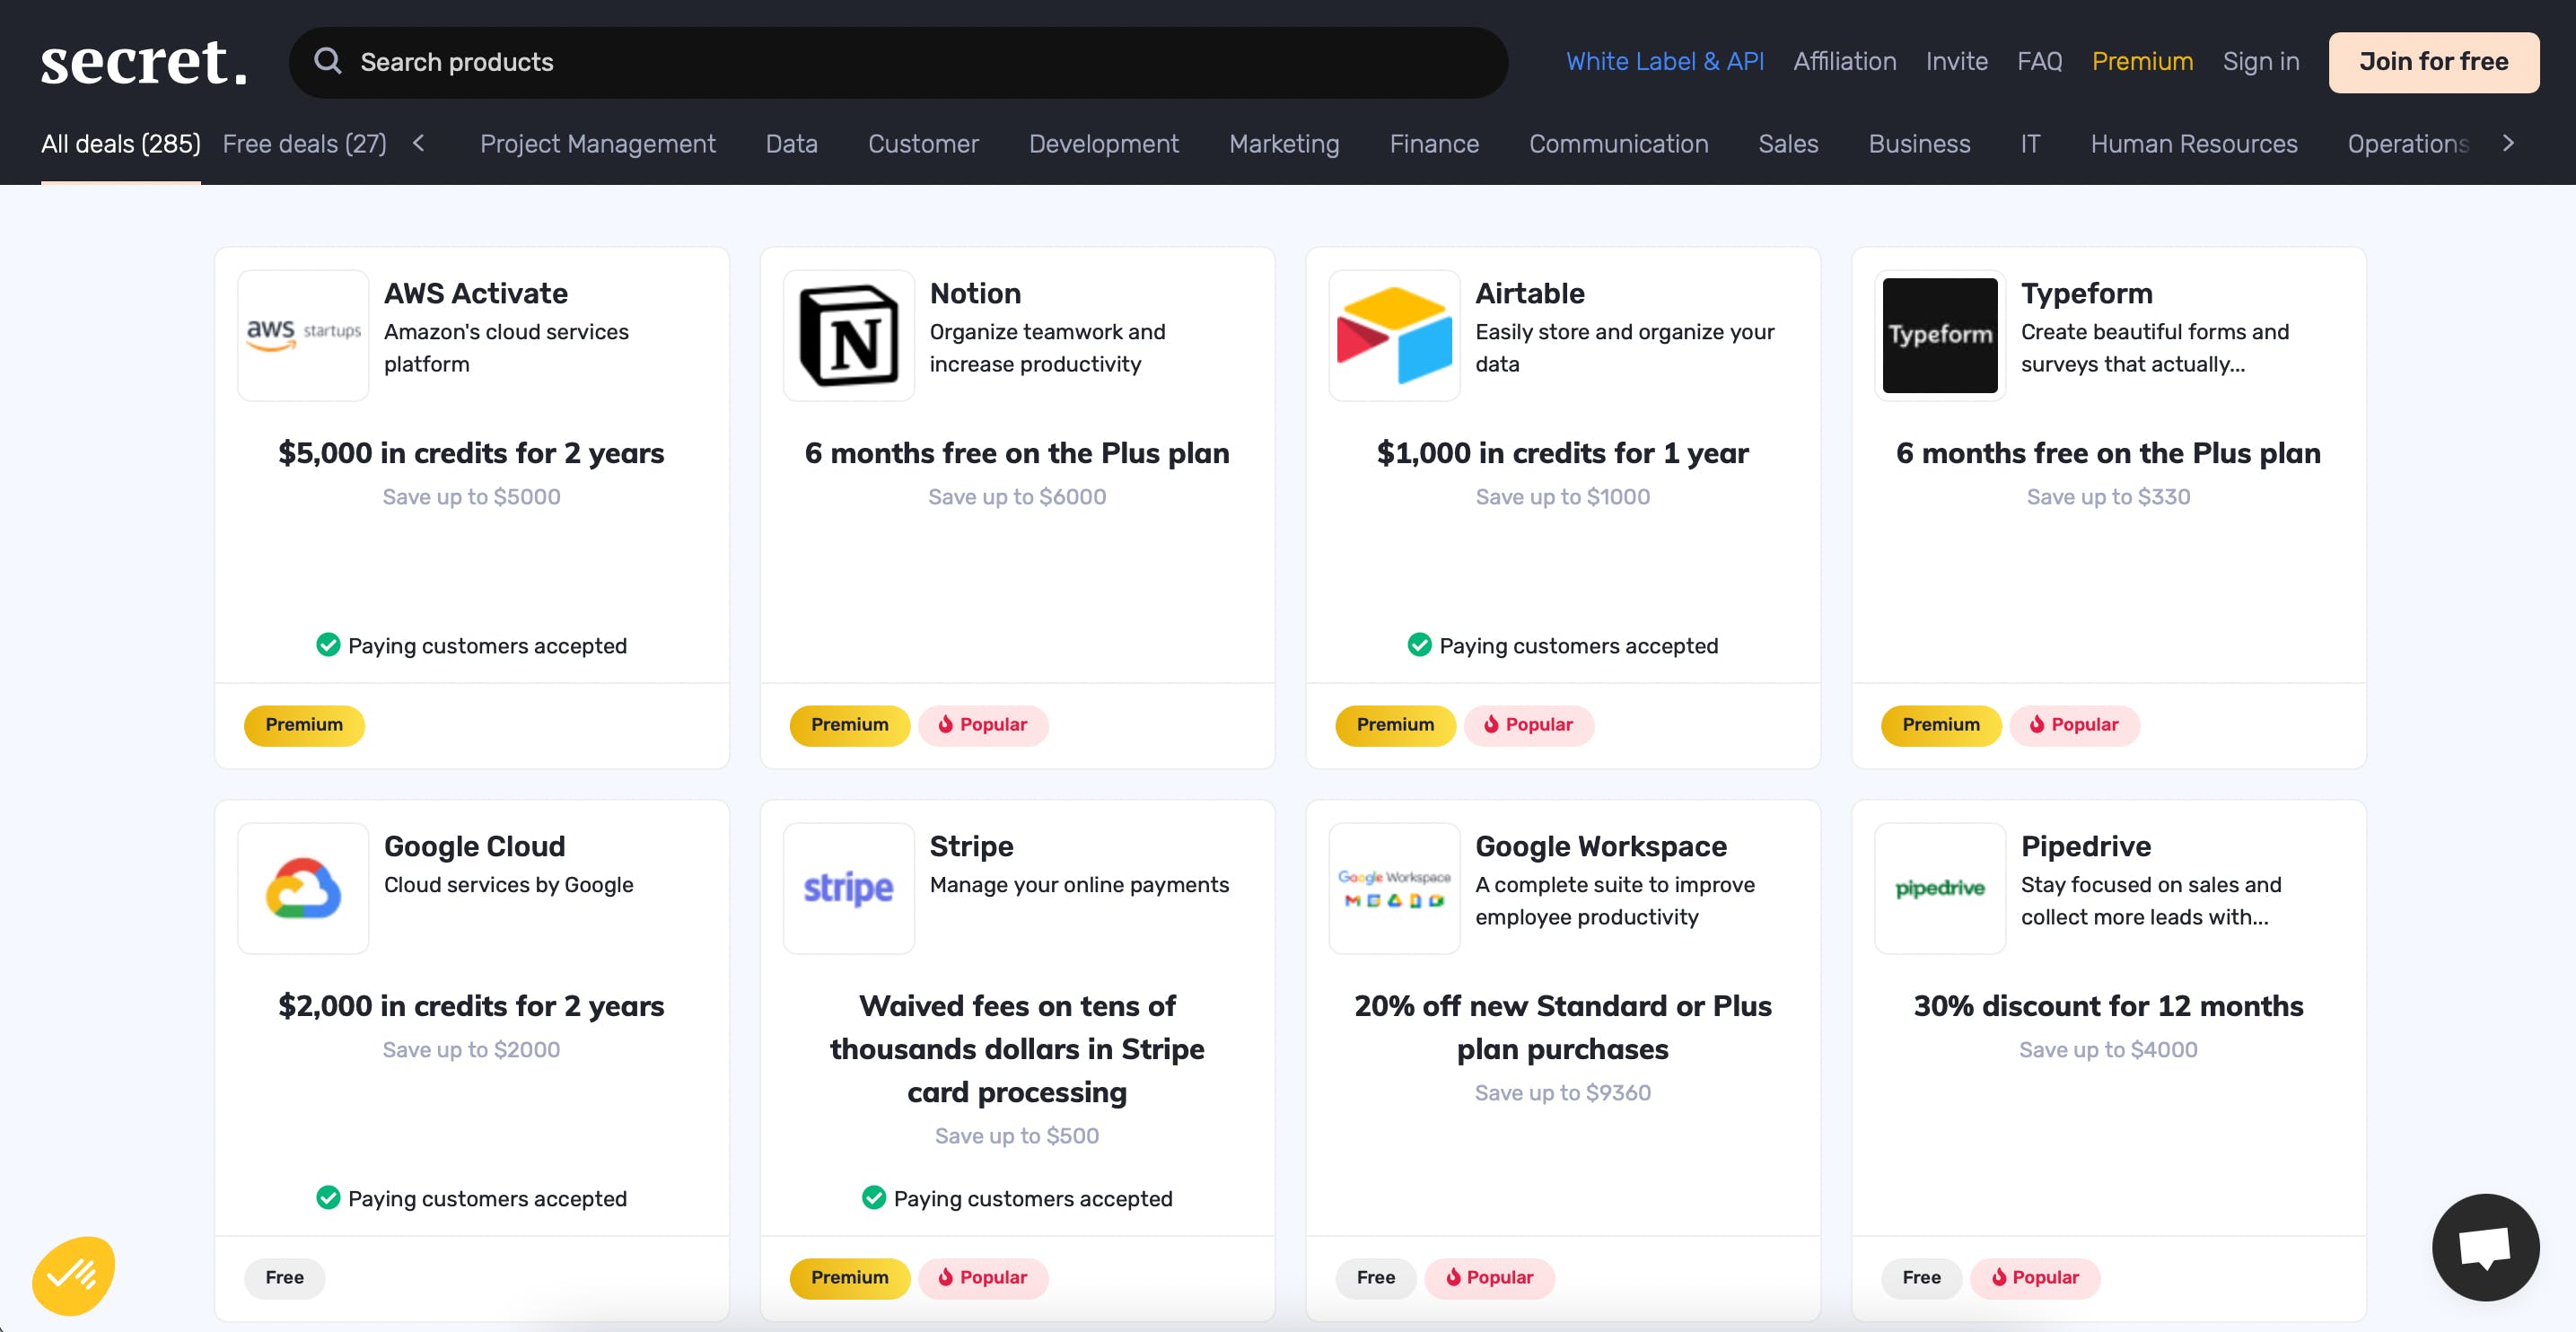Open the Human Resources category
The width and height of the screenshot is (2576, 1332).
2194,144
